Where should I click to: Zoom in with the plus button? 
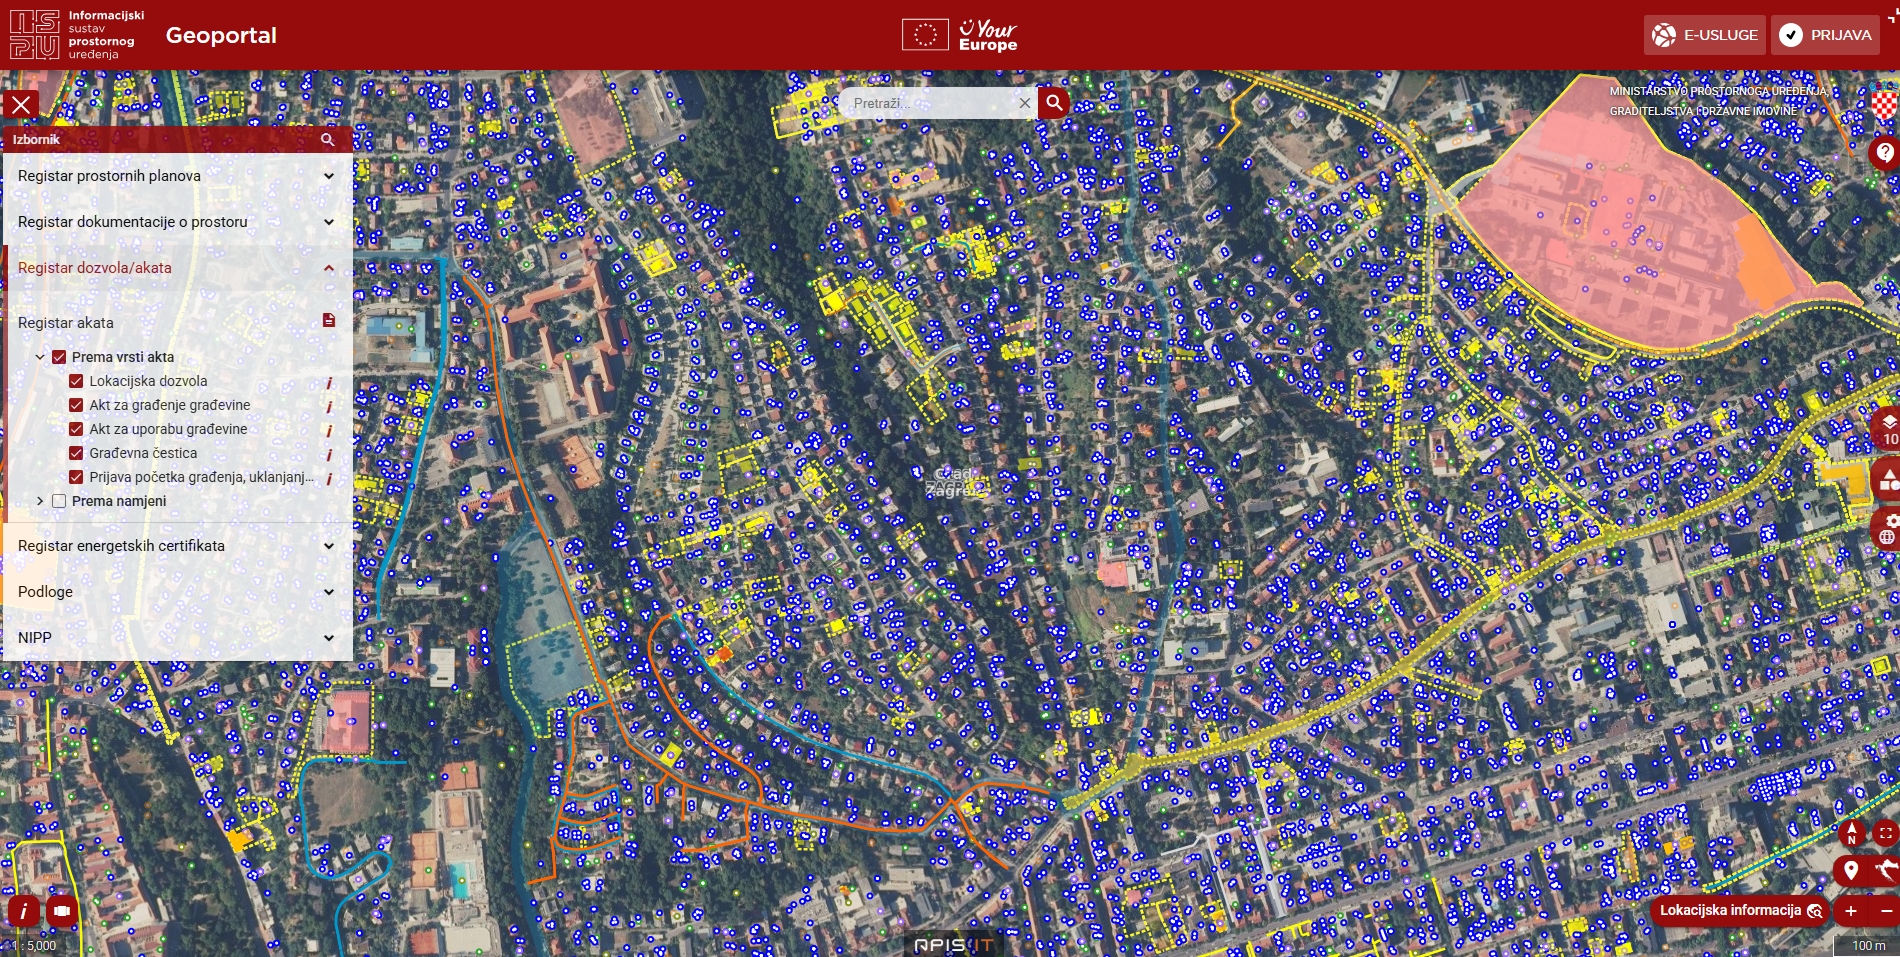[1851, 911]
